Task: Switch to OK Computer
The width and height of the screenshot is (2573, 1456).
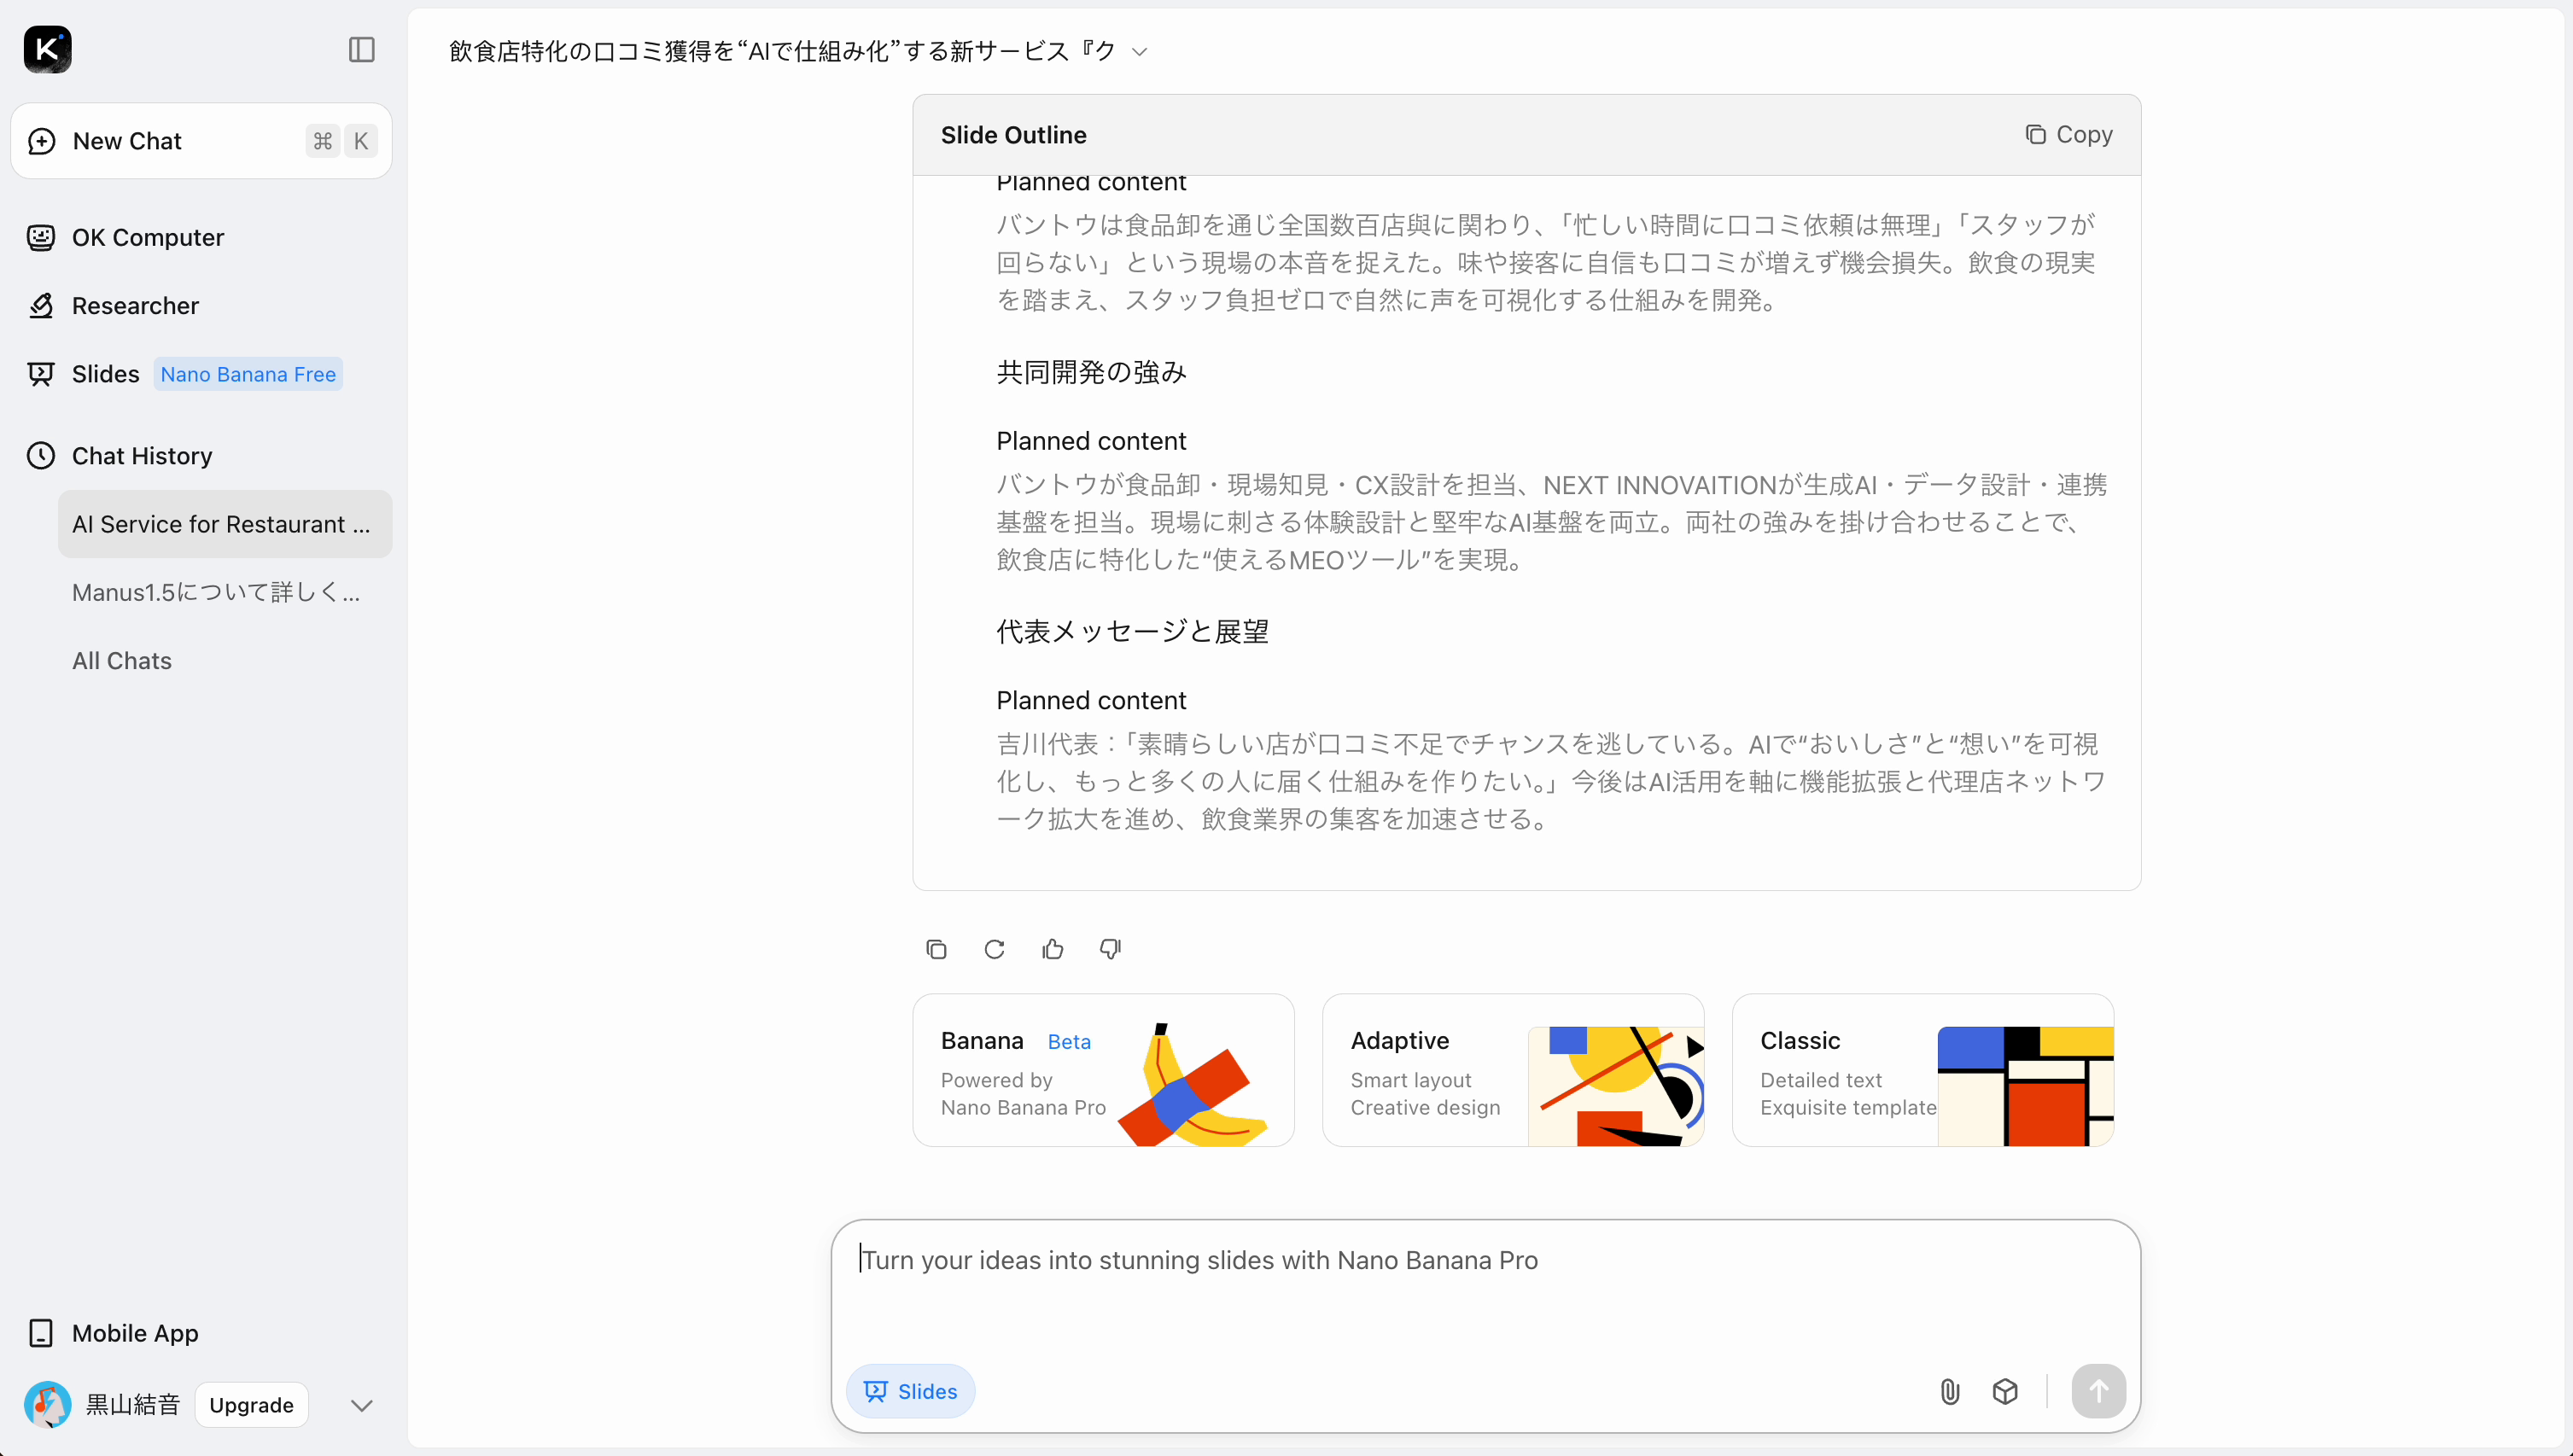Action: pos(148,237)
